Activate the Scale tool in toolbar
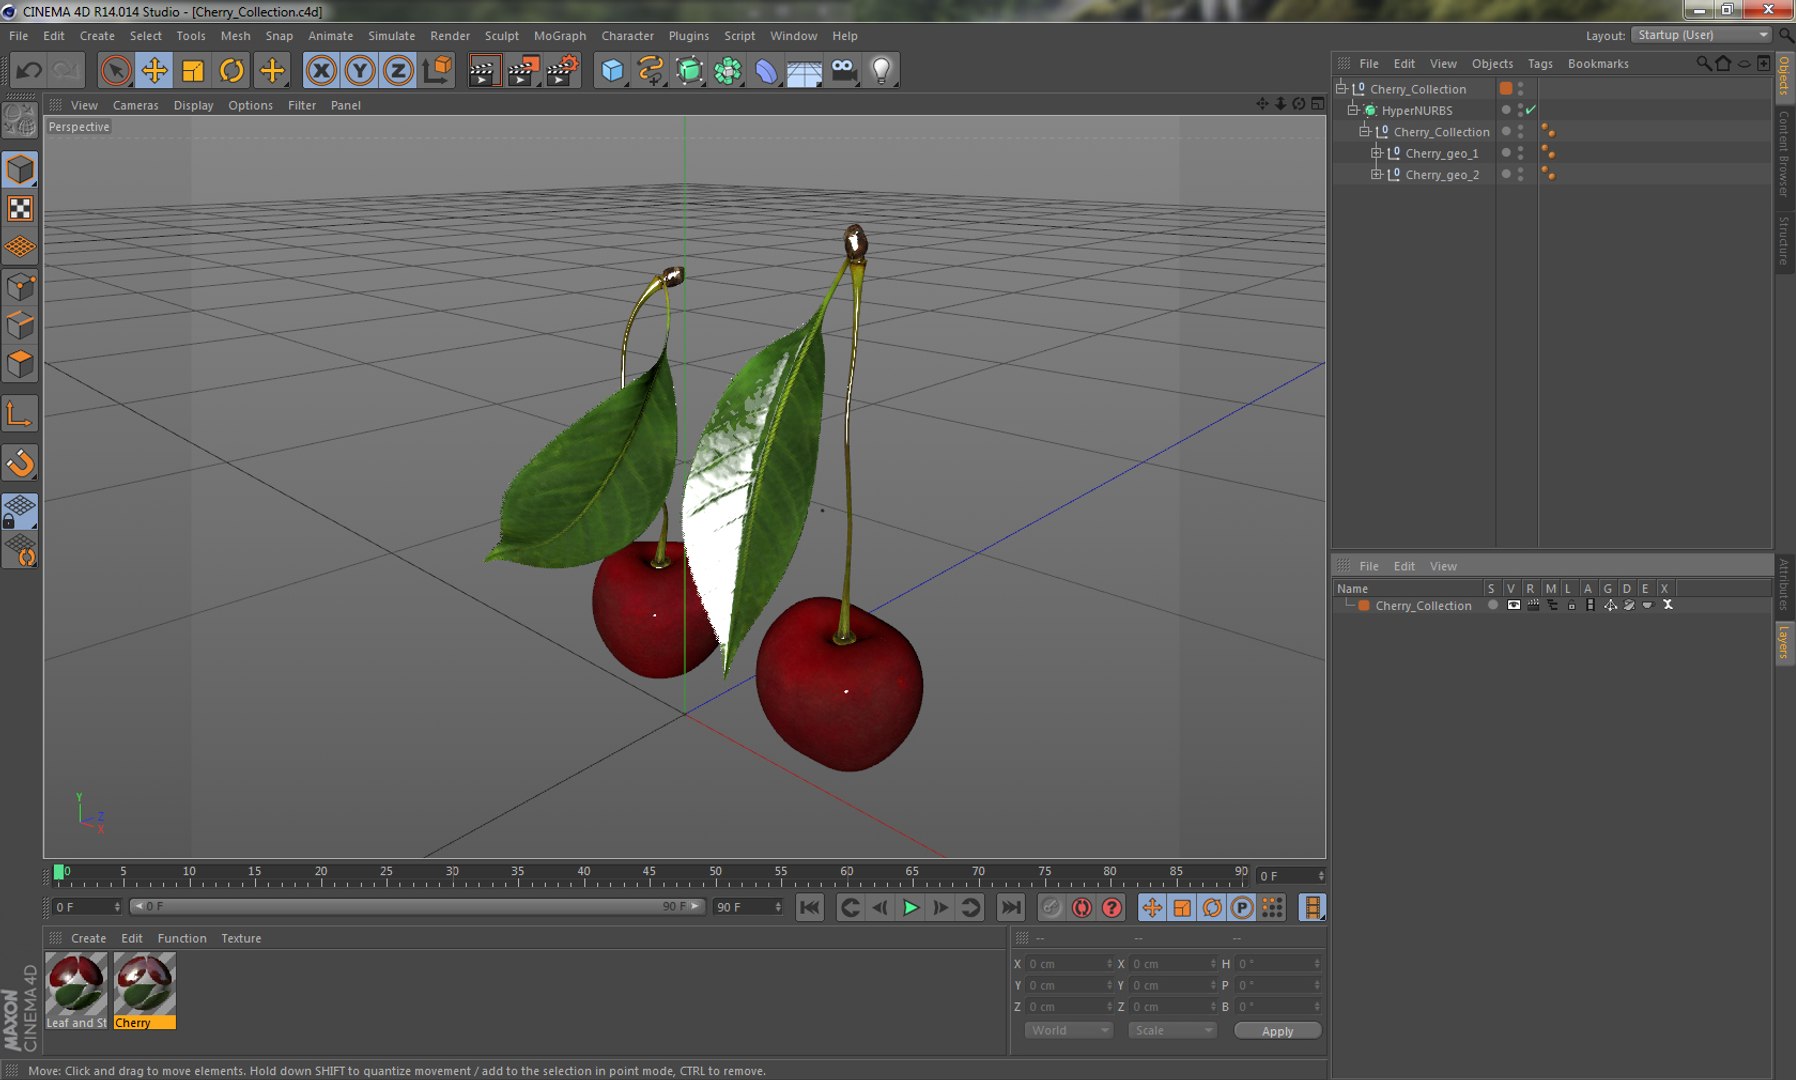The image size is (1796, 1080). click(193, 70)
